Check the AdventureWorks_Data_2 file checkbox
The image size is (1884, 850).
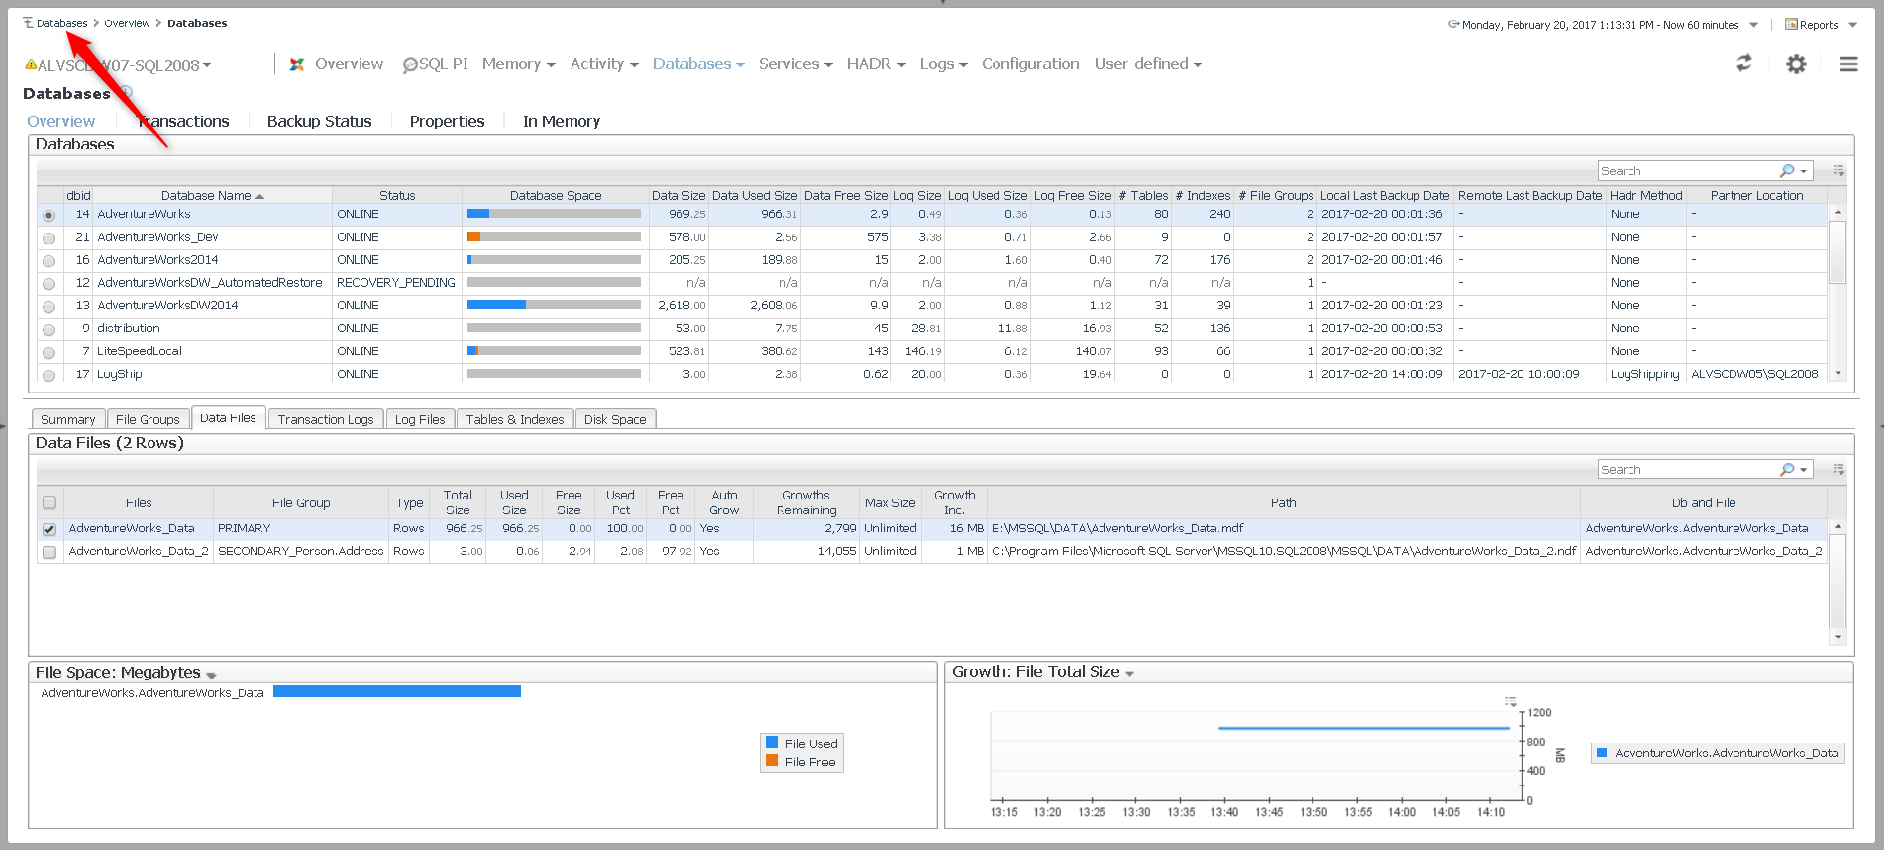(x=49, y=552)
